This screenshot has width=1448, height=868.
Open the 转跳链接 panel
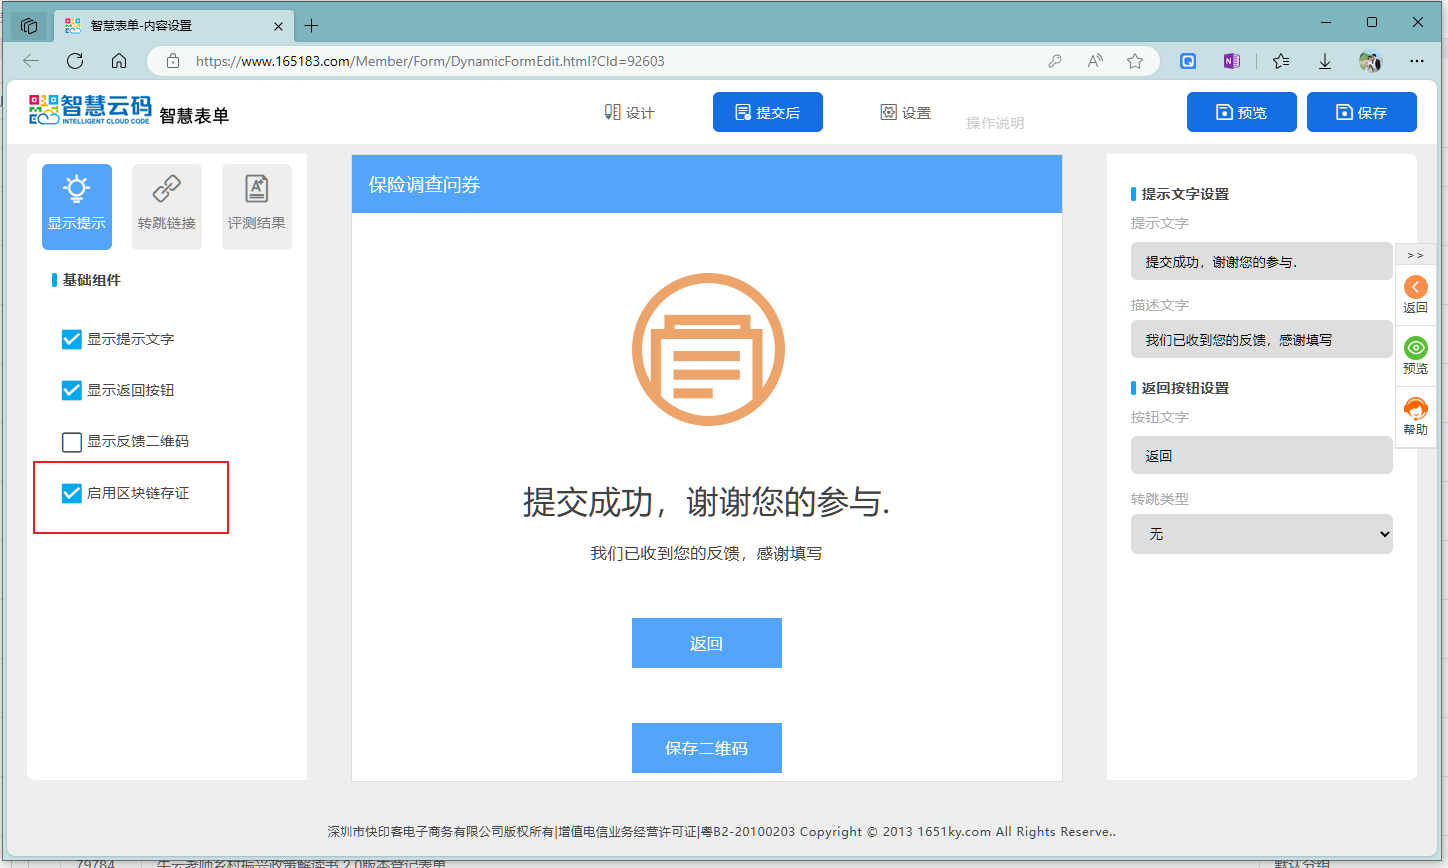166,205
